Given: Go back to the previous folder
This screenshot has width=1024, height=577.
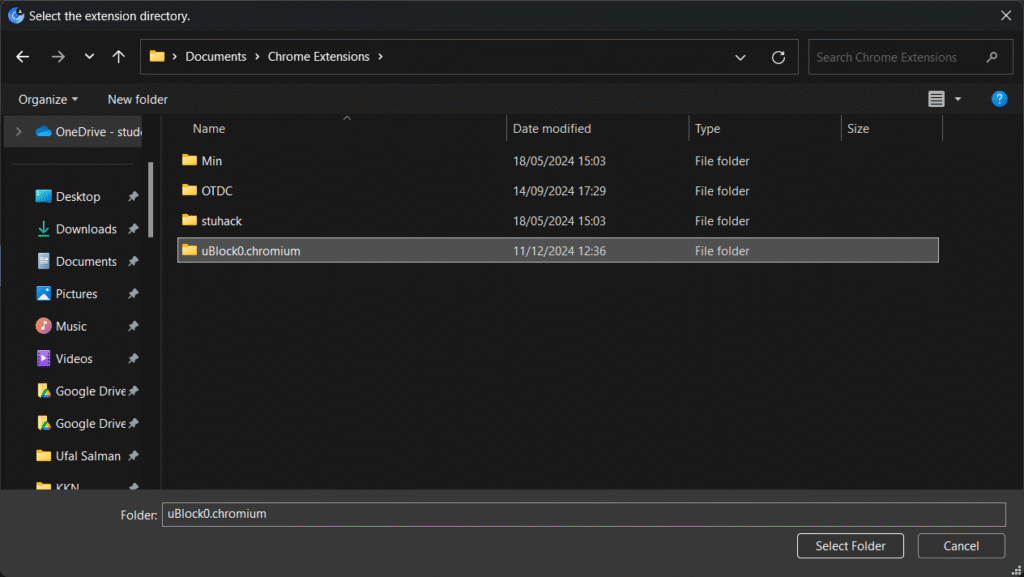Looking at the screenshot, I should click(x=23, y=57).
